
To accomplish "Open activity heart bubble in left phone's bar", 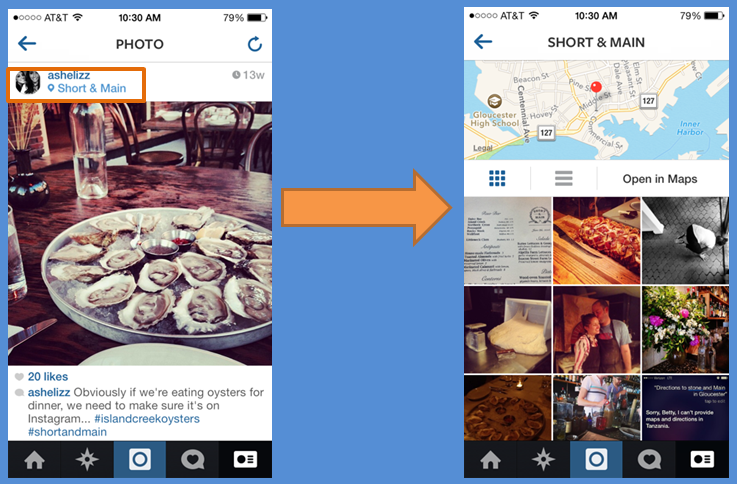I will [192, 460].
